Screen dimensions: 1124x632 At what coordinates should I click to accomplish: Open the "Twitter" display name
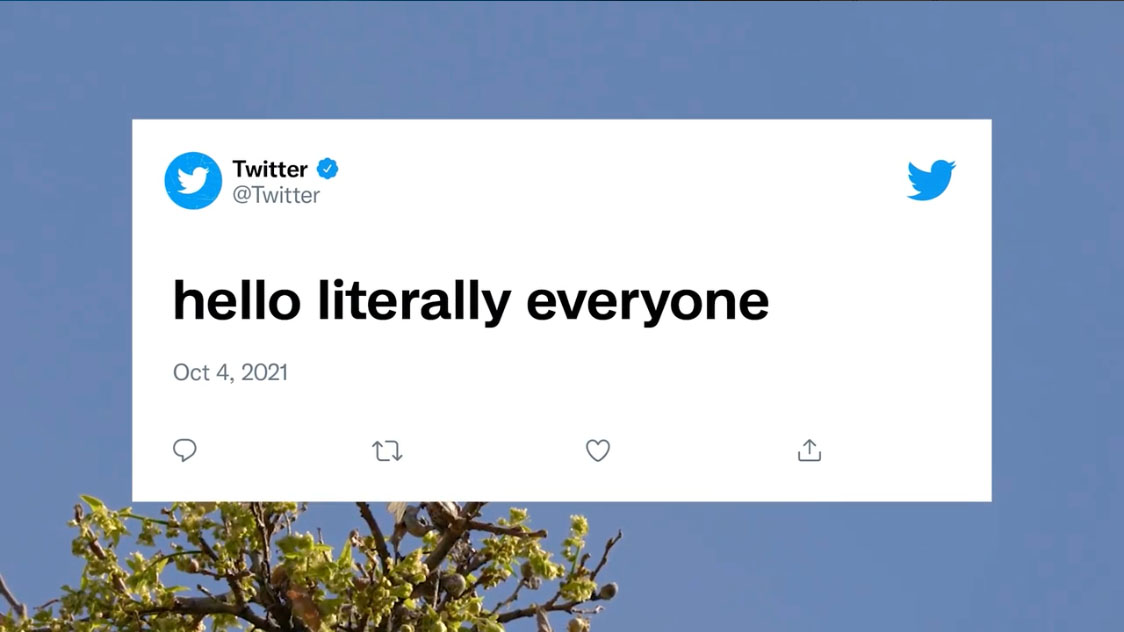pos(270,169)
